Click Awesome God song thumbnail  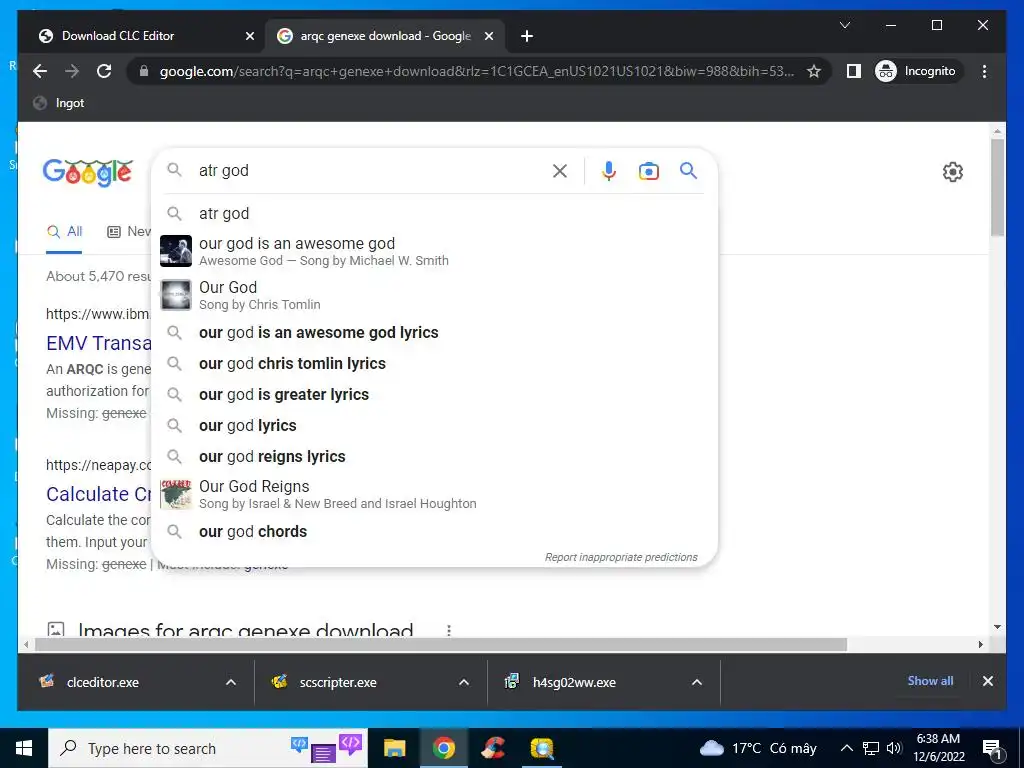coord(176,251)
